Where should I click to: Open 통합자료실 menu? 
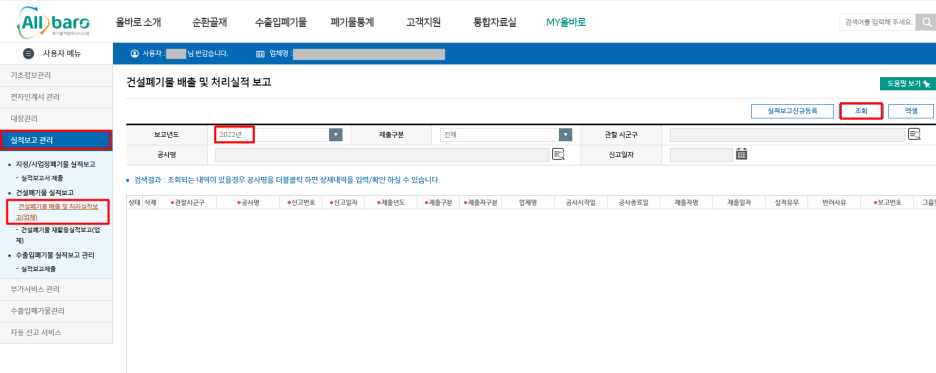(495, 23)
